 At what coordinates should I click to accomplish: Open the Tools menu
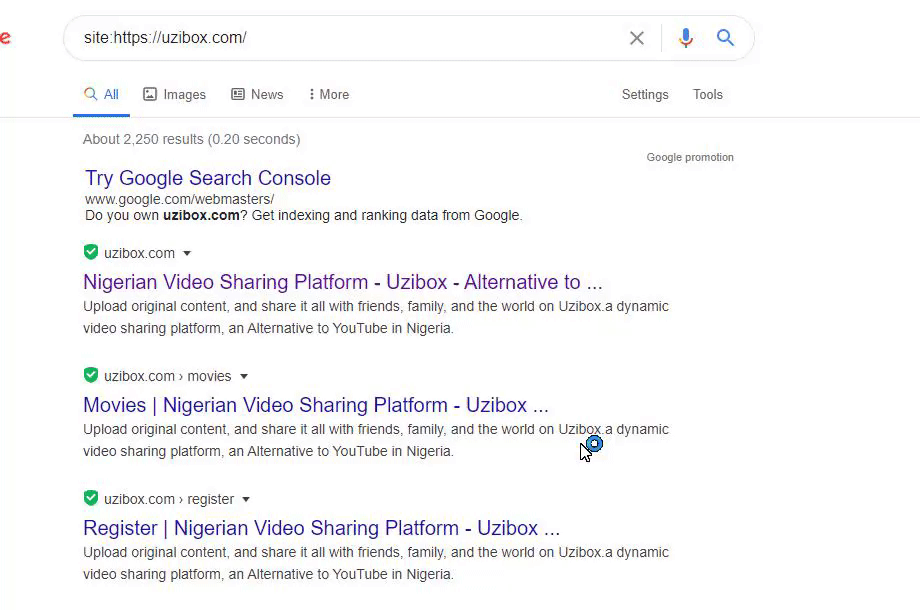click(x=708, y=94)
